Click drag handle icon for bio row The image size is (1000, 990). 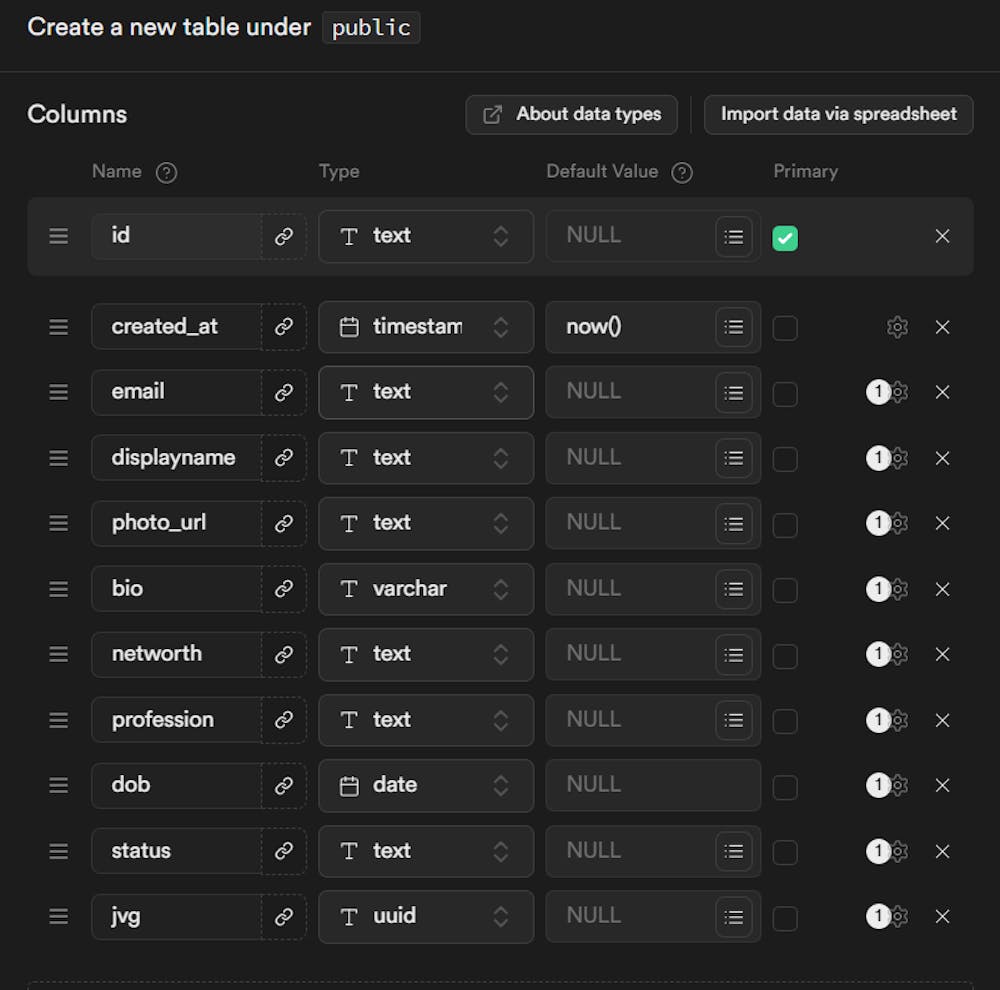[x=59, y=589]
